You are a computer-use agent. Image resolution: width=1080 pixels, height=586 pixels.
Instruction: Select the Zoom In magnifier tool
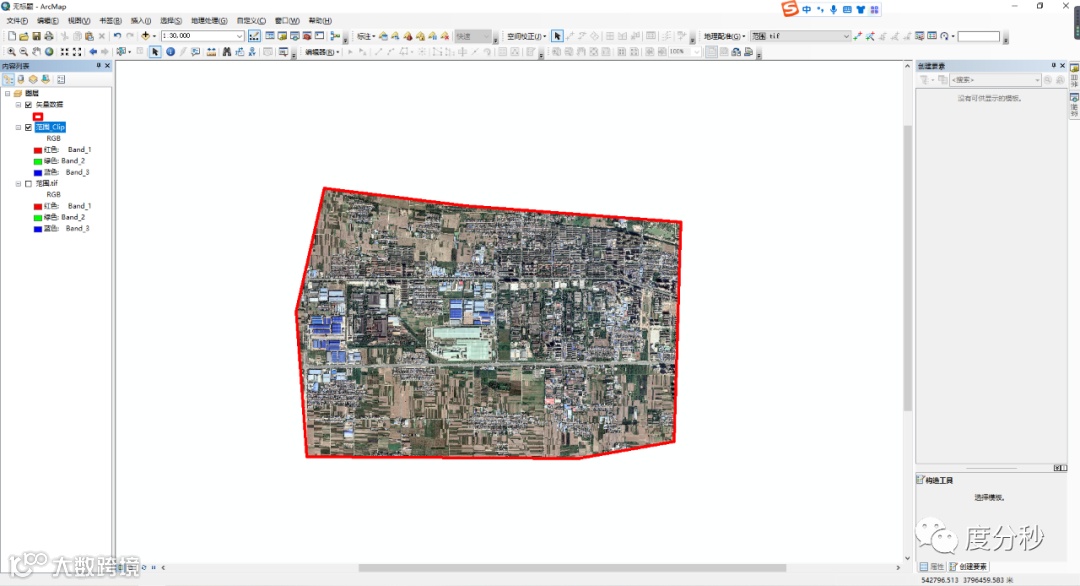11,52
